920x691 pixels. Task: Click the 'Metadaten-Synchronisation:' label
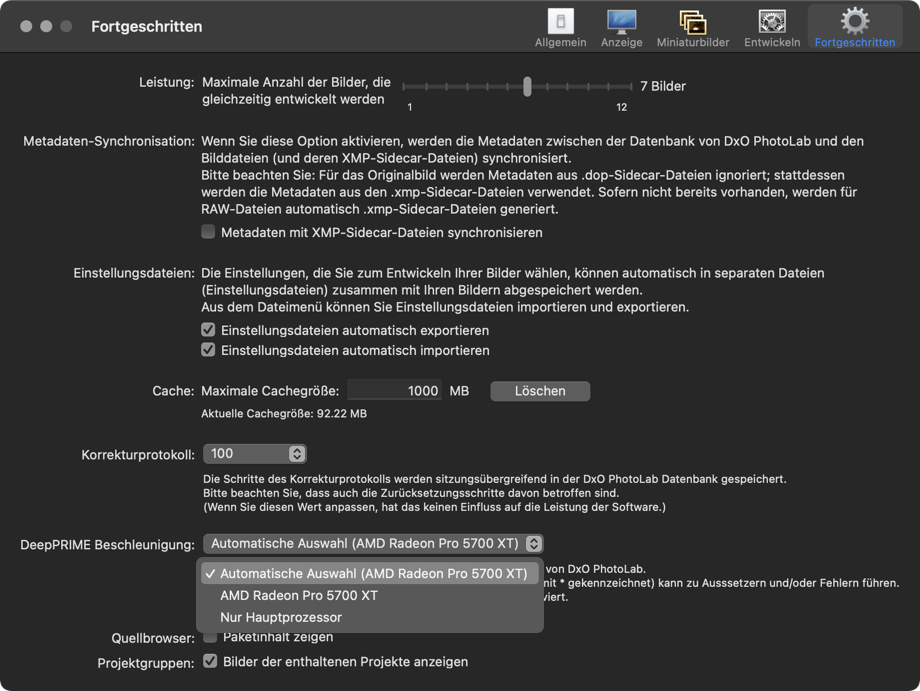(109, 141)
